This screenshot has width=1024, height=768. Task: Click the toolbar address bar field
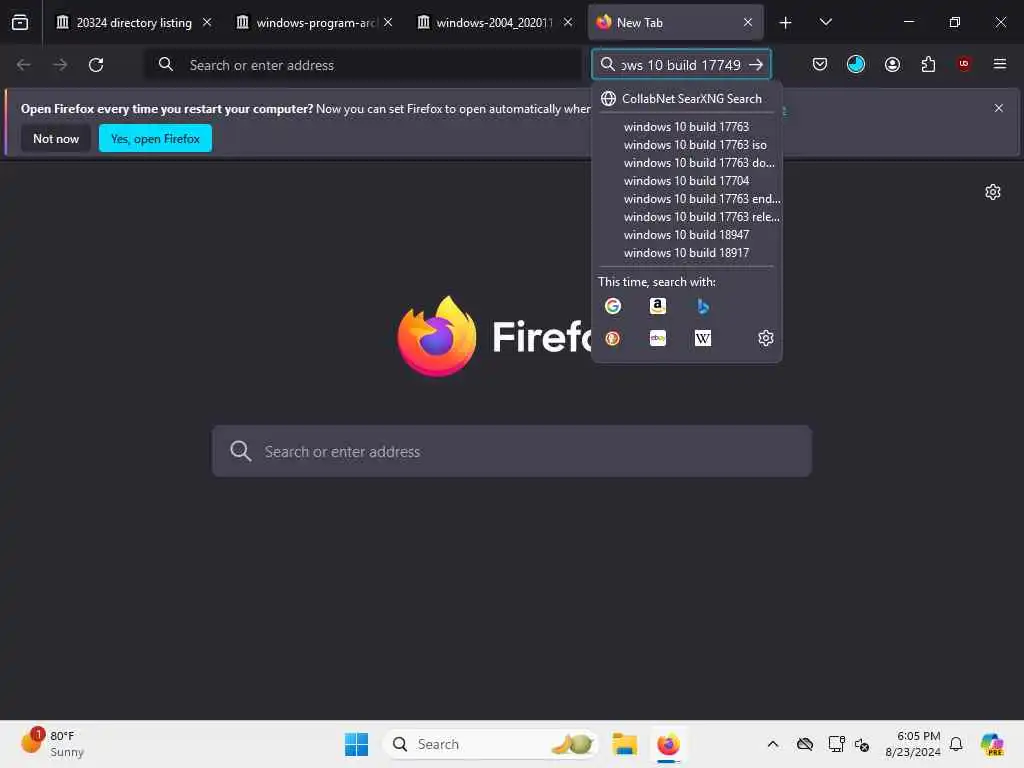[363, 65]
